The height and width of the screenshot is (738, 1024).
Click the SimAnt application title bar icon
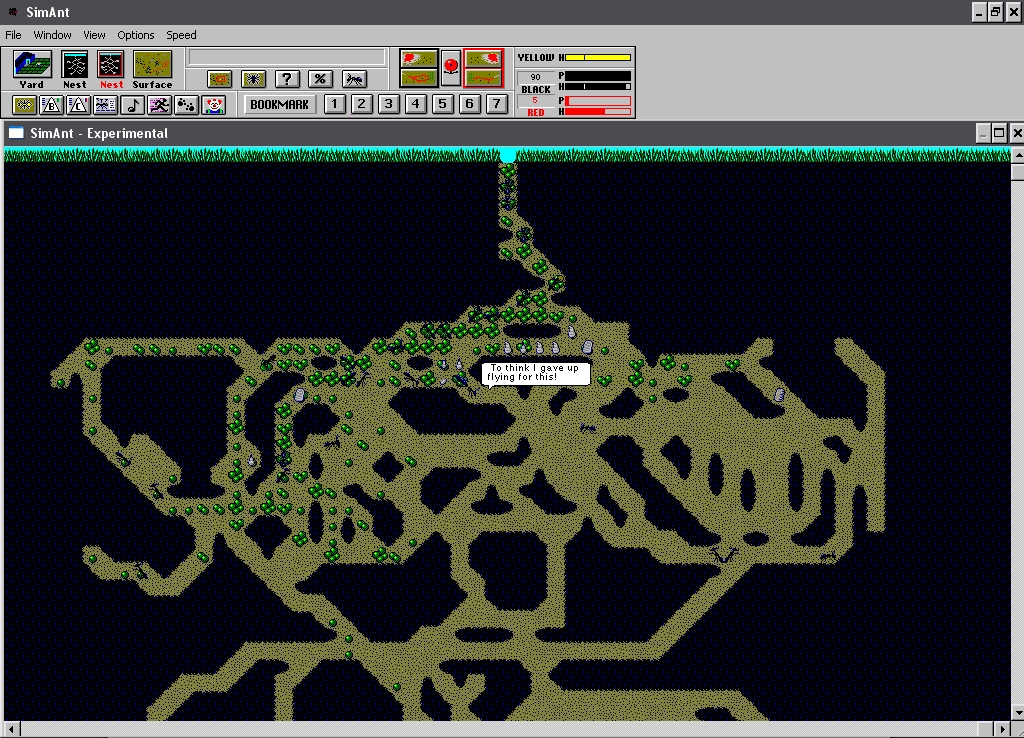point(12,12)
